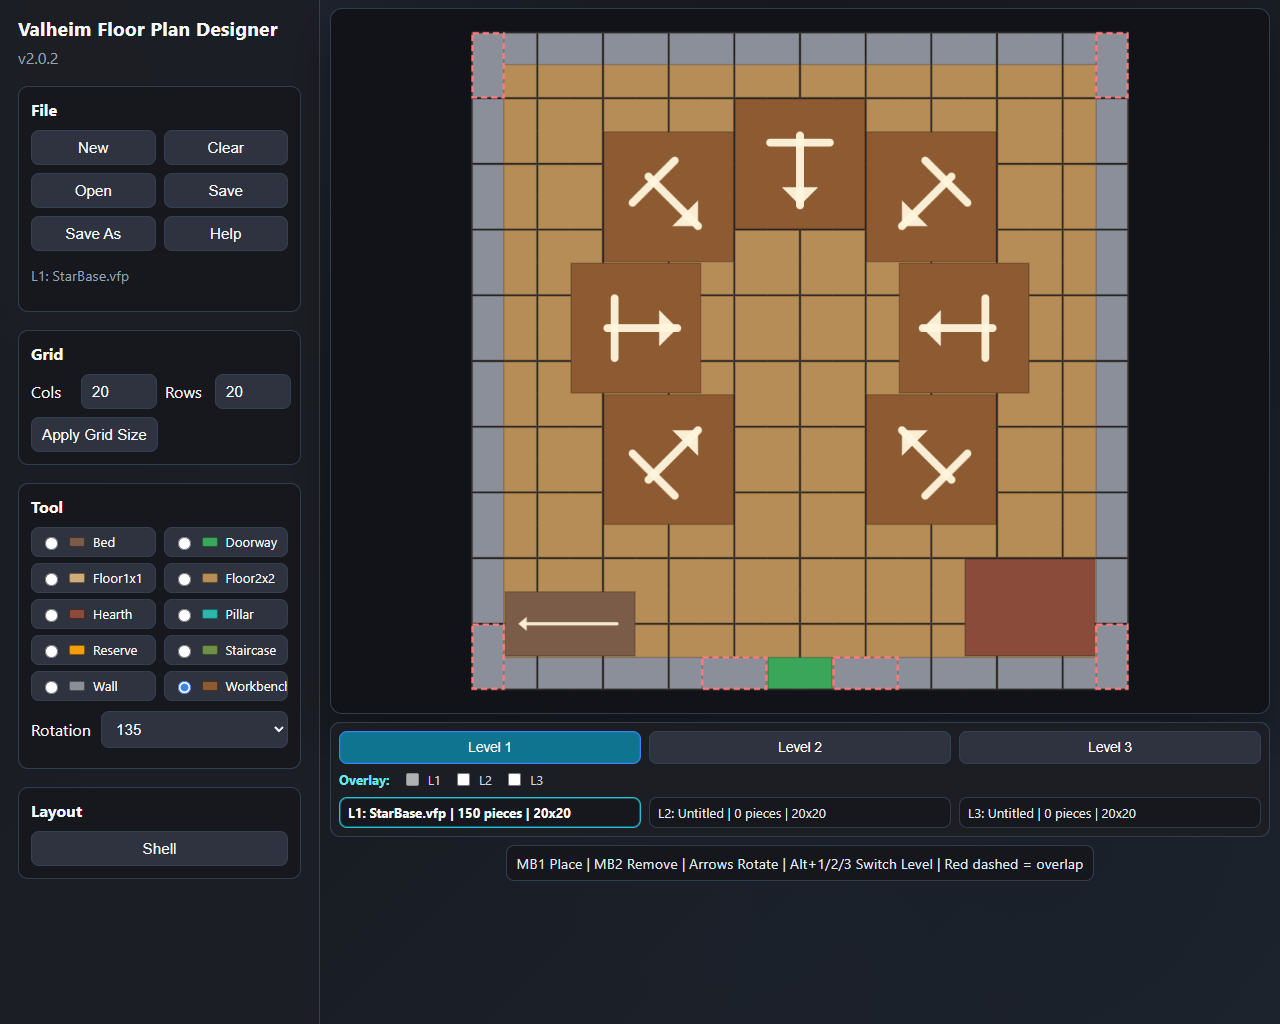Image resolution: width=1280 pixels, height=1024 pixels.
Task: Switch to the Level 3 tab
Action: 1110,747
